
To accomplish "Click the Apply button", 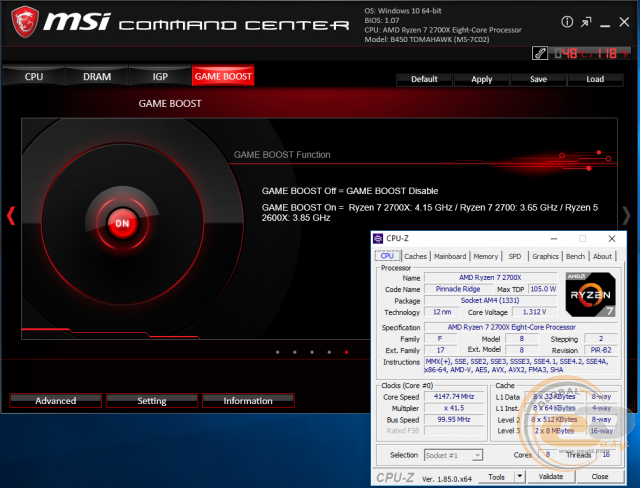I will pyautogui.click(x=482, y=79).
